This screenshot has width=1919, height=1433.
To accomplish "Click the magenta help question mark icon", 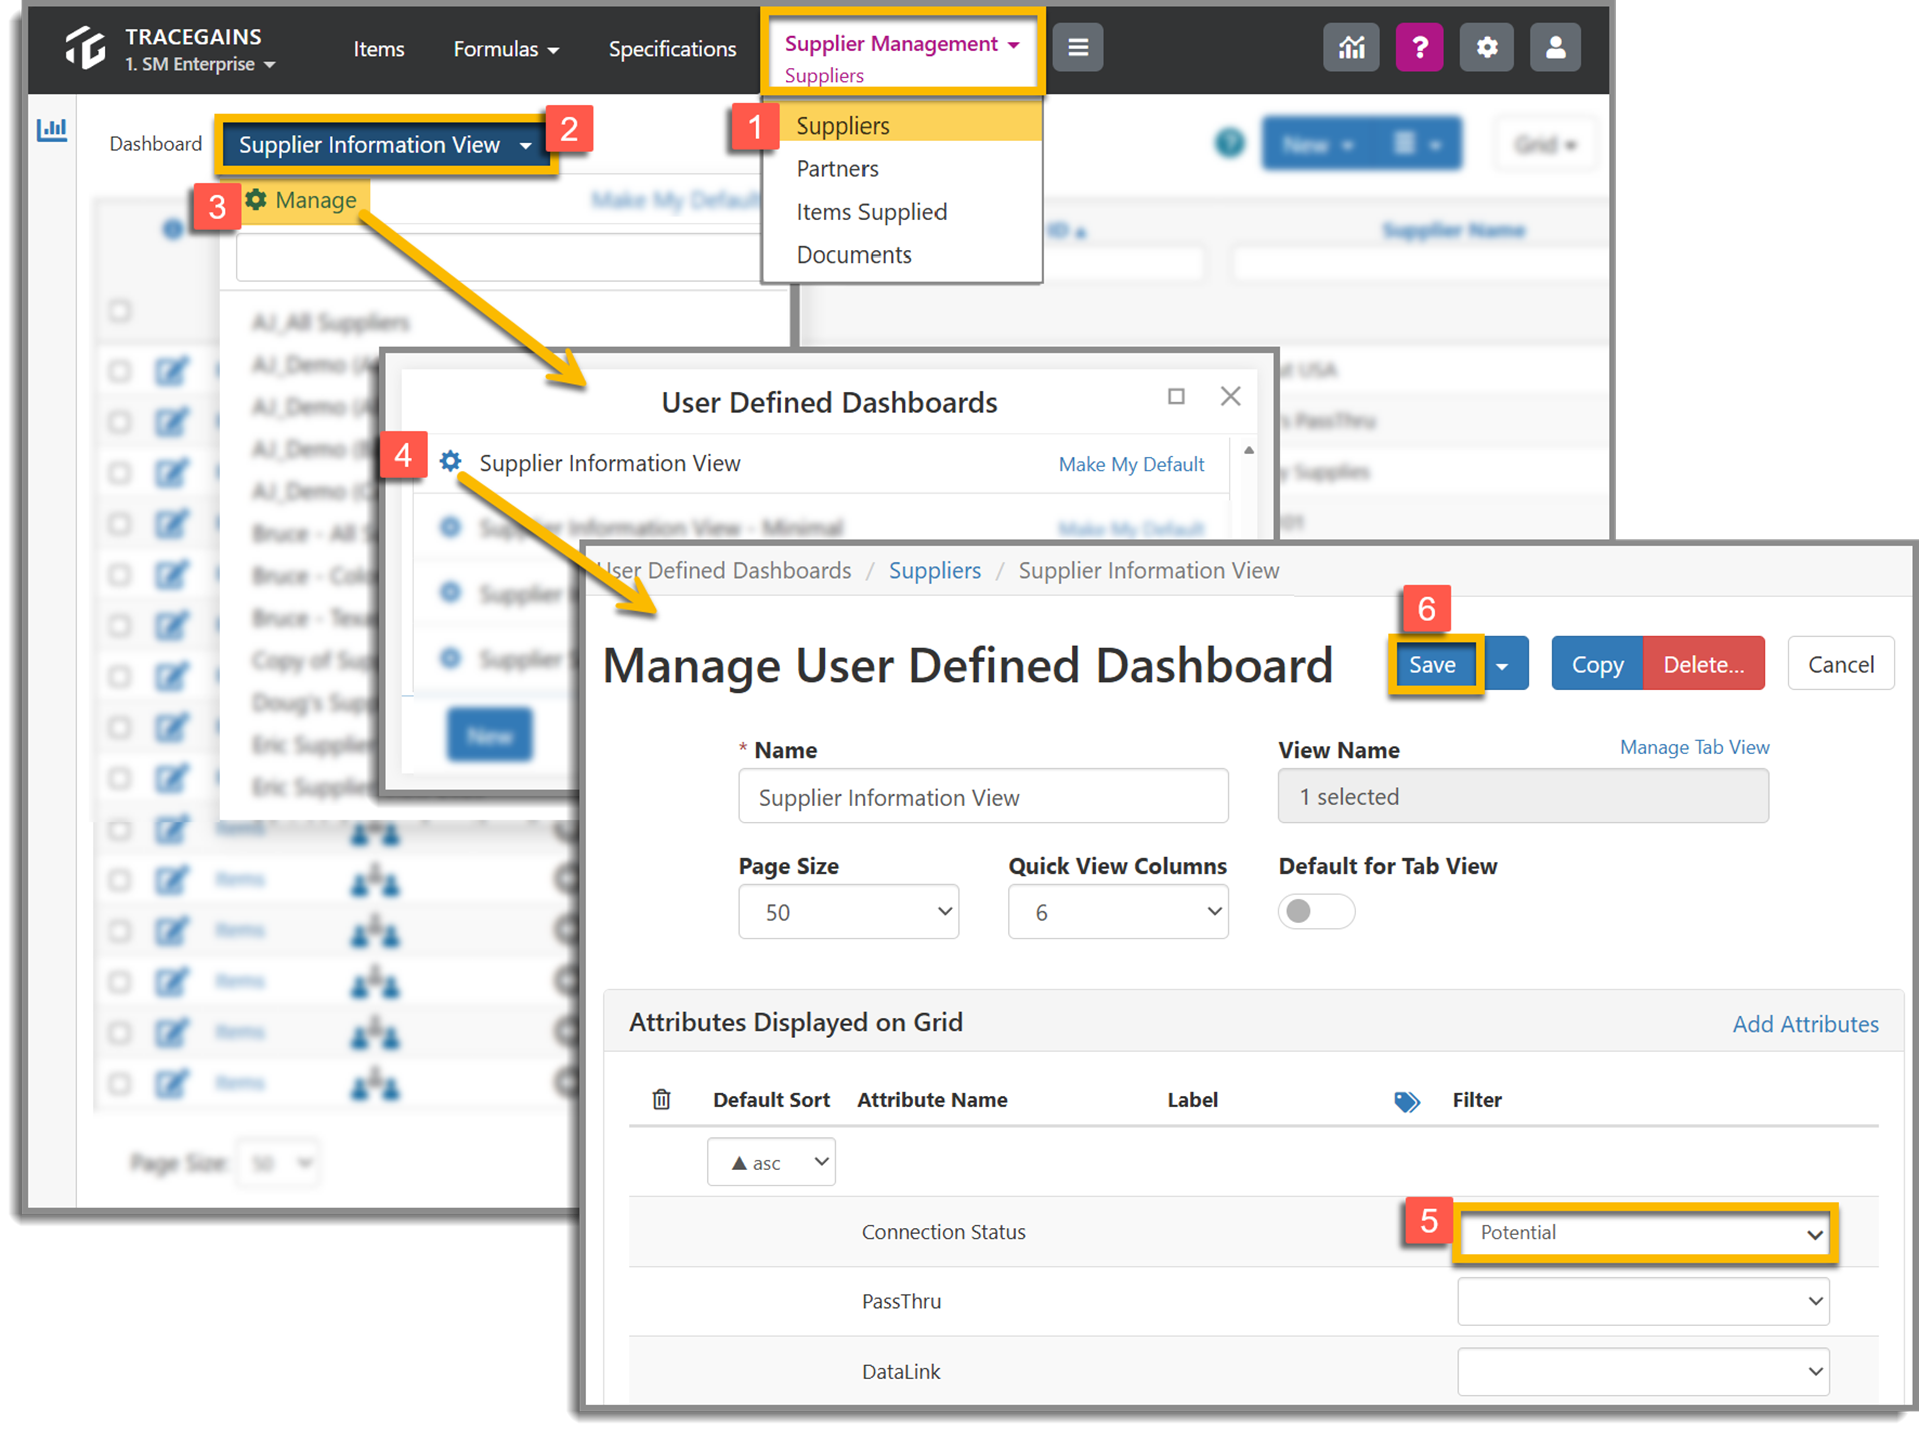I will click(1419, 47).
